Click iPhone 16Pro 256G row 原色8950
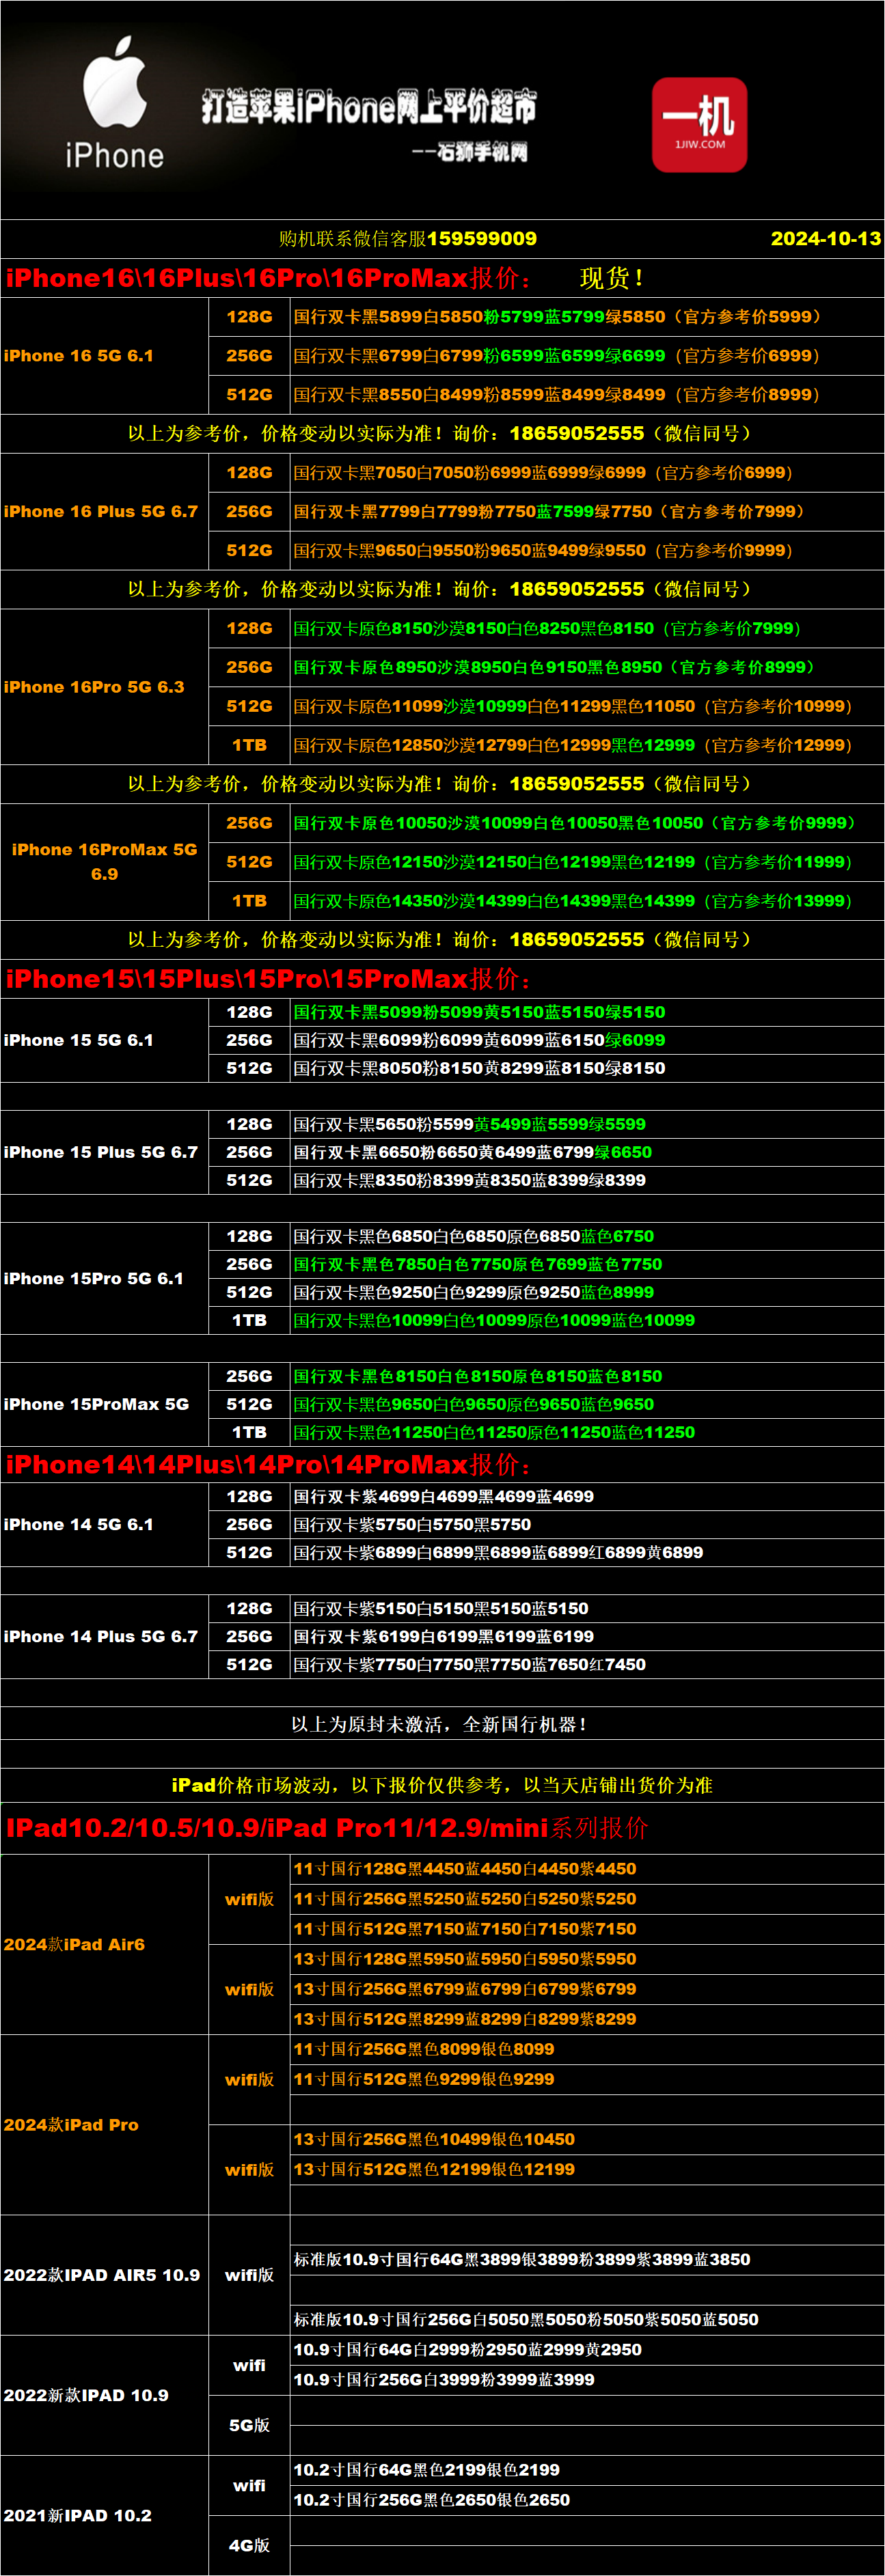Image resolution: width=885 pixels, height=2576 pixels. pyautogui.click(x=587, y=668)
